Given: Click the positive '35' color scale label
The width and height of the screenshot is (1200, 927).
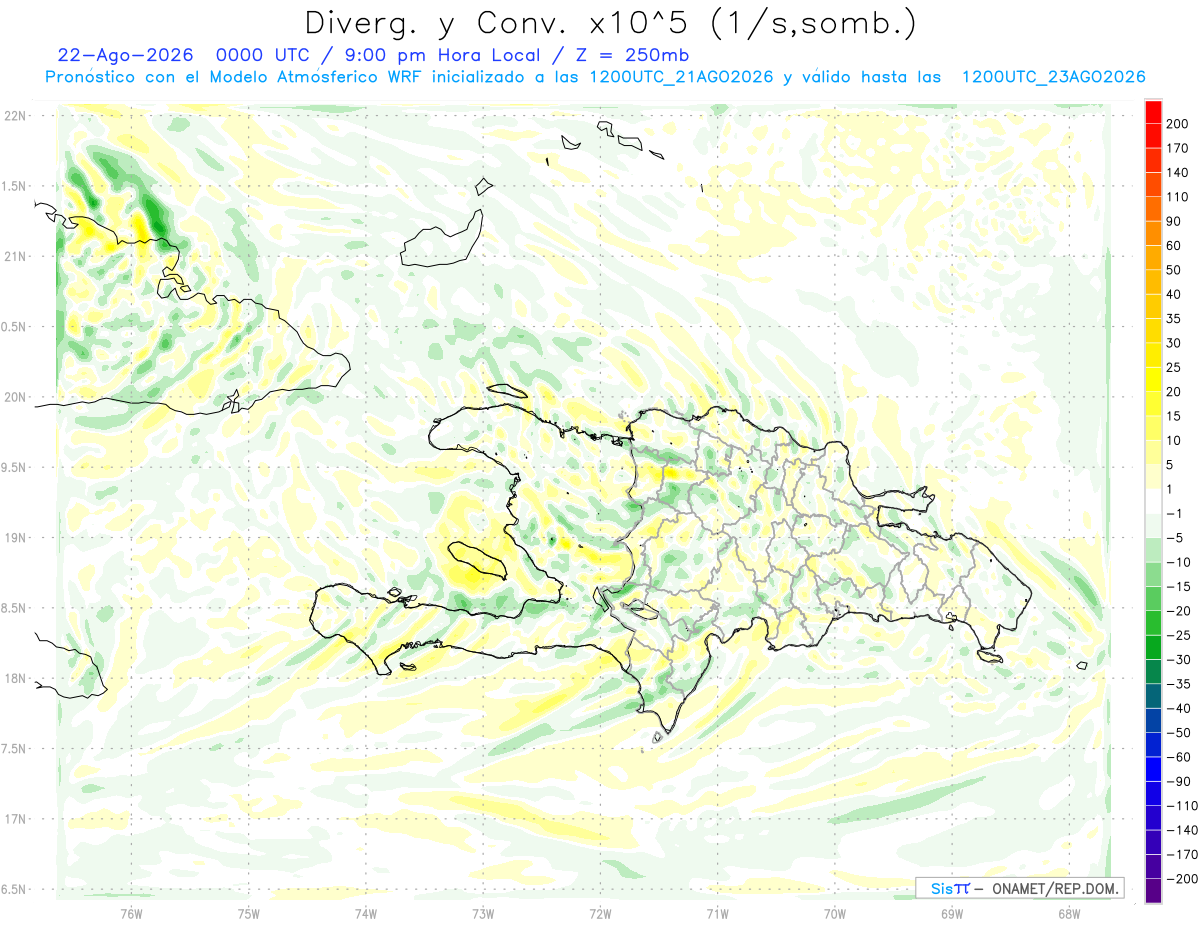Looking at the screenshot, I should 1175,319.
